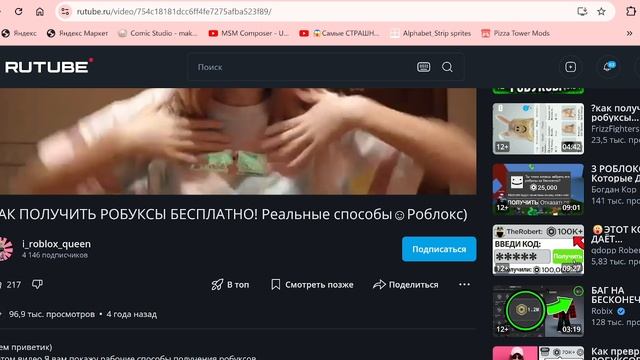
Task: Open the Alphabet Strip sprites bookmark
Action: 431,33
